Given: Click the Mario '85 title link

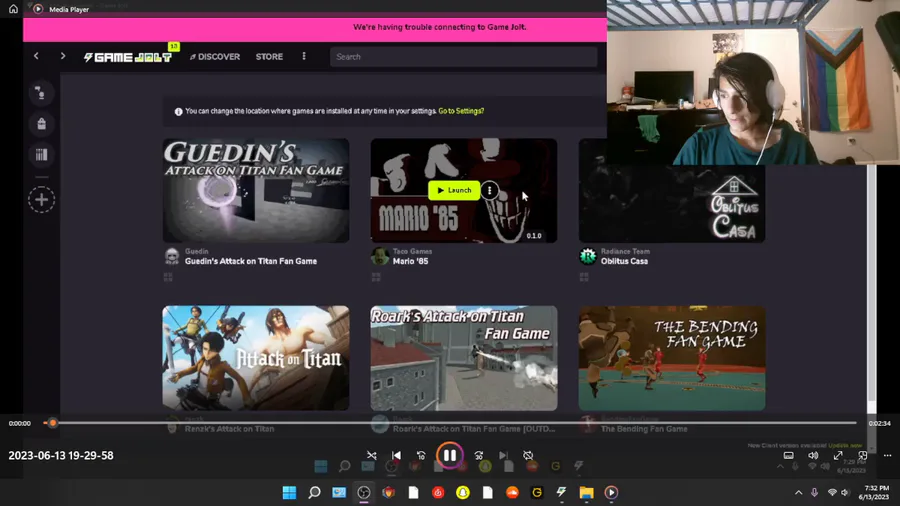Looking at the screenshot, I should pos(410,261).
